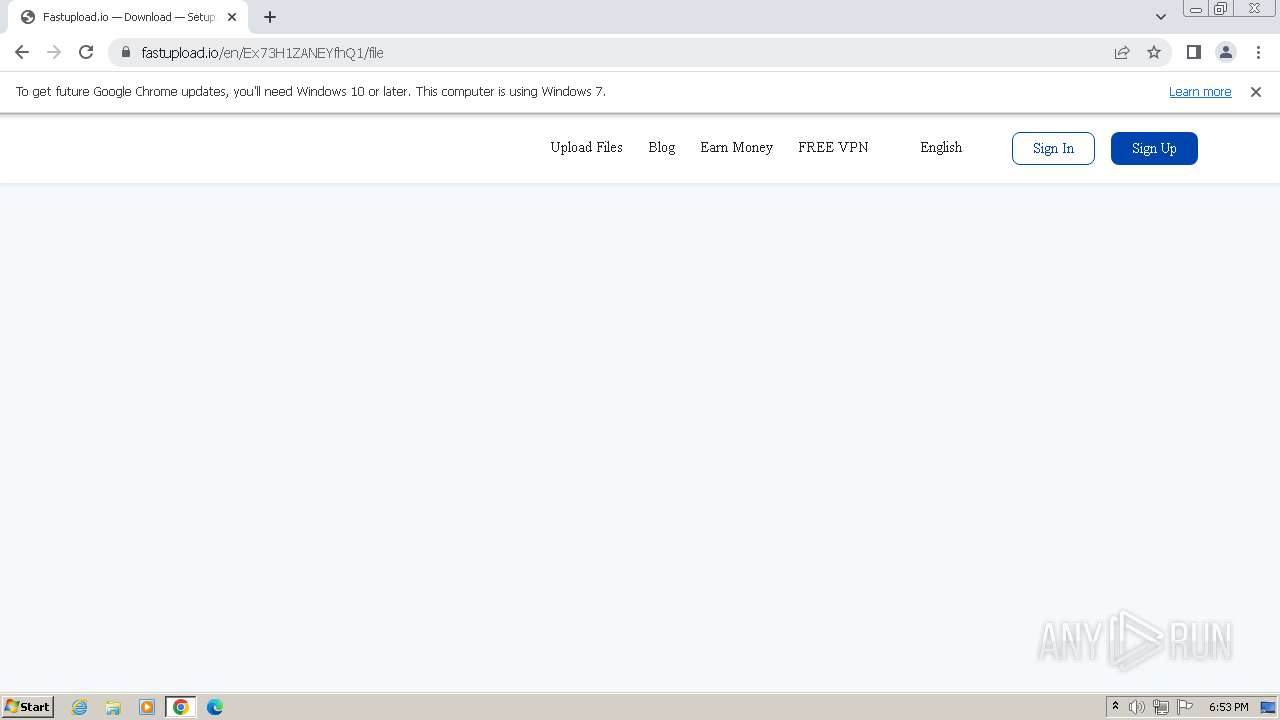1280x720 pixels.
Task: Go back to previous page
Action: pyautogui.click(x=22, y=52)
